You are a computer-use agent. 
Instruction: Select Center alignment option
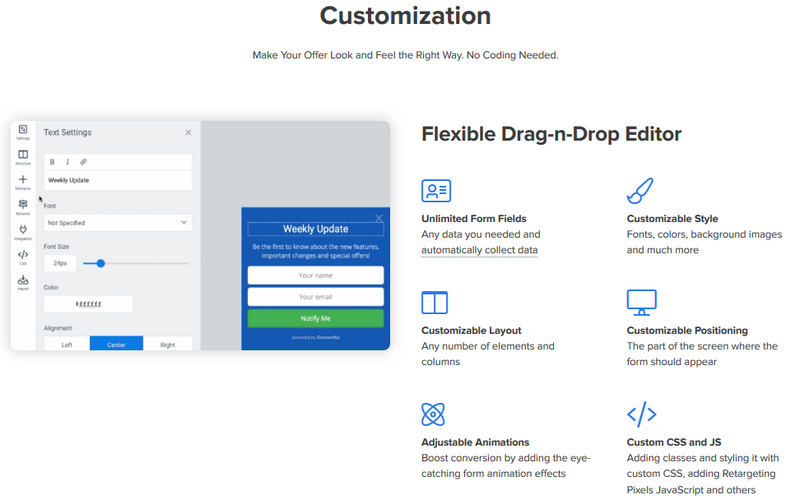coord(116,344)
